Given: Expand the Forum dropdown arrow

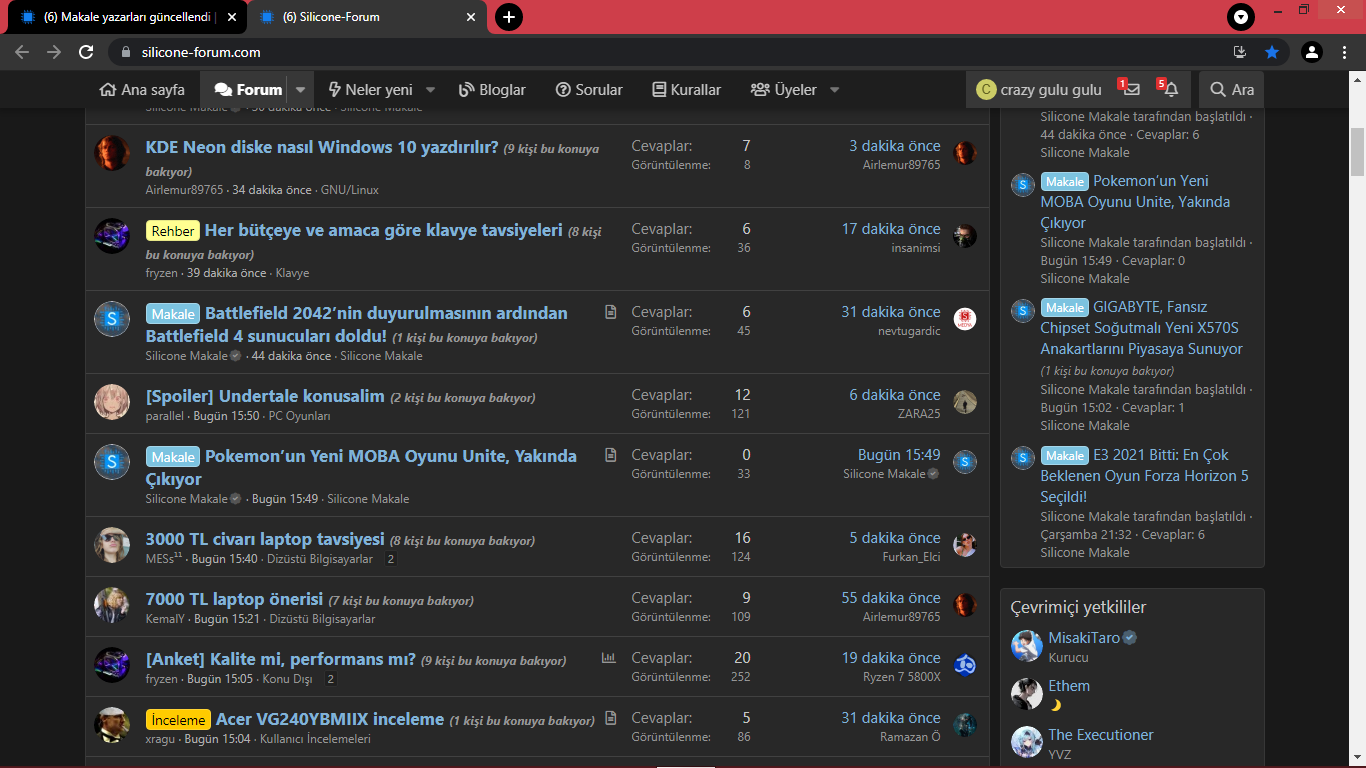Looking at the screenshot, I should tap(301, 89).
